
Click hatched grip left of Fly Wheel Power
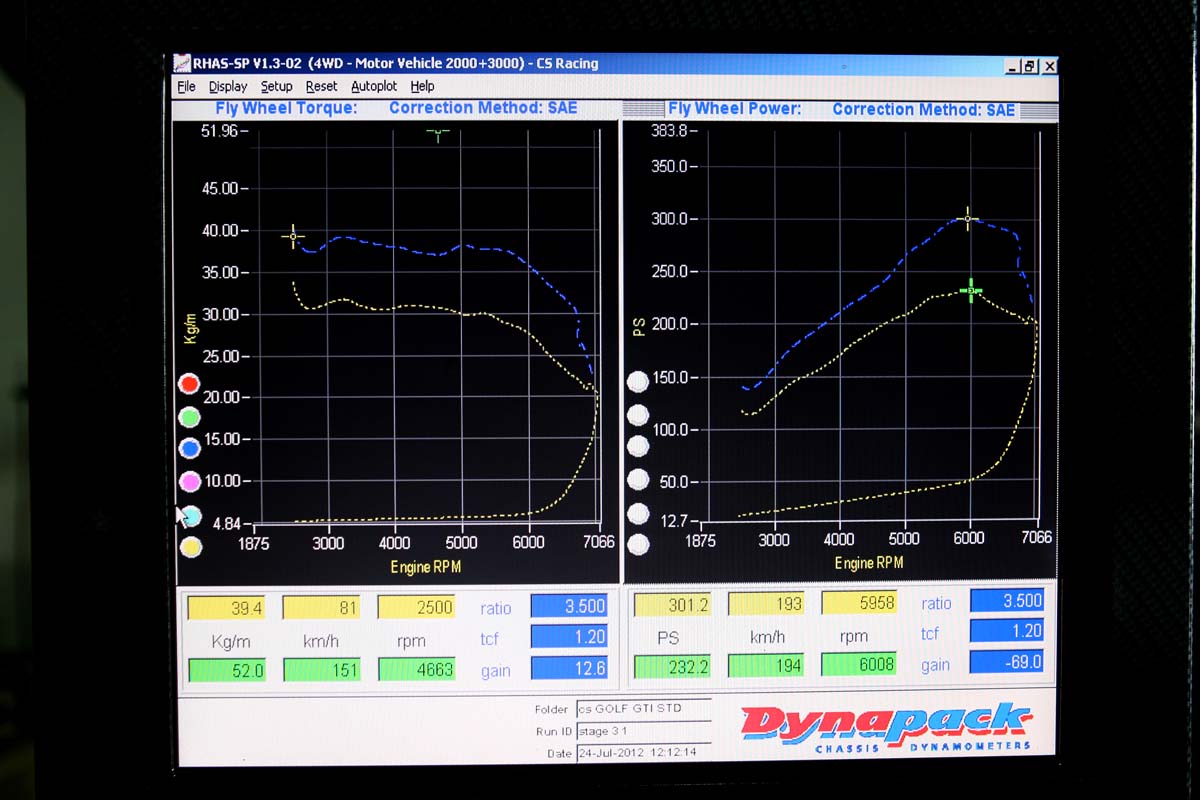pyautogui.click(x=643, y=108)
